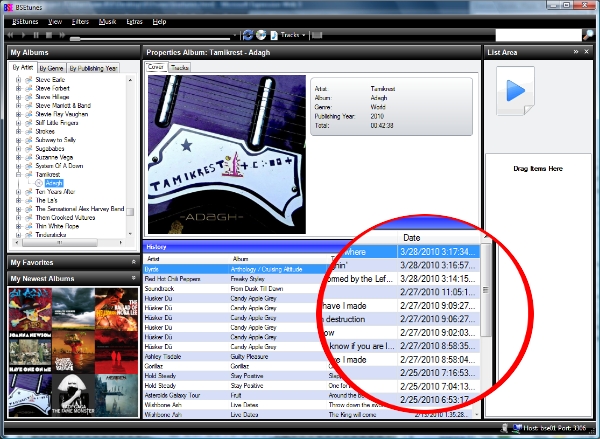Image resolution: width=600 pixels, height=439 pixels.
Task: Click the List Area double-chevron icon
Action: tap(576, 52)
